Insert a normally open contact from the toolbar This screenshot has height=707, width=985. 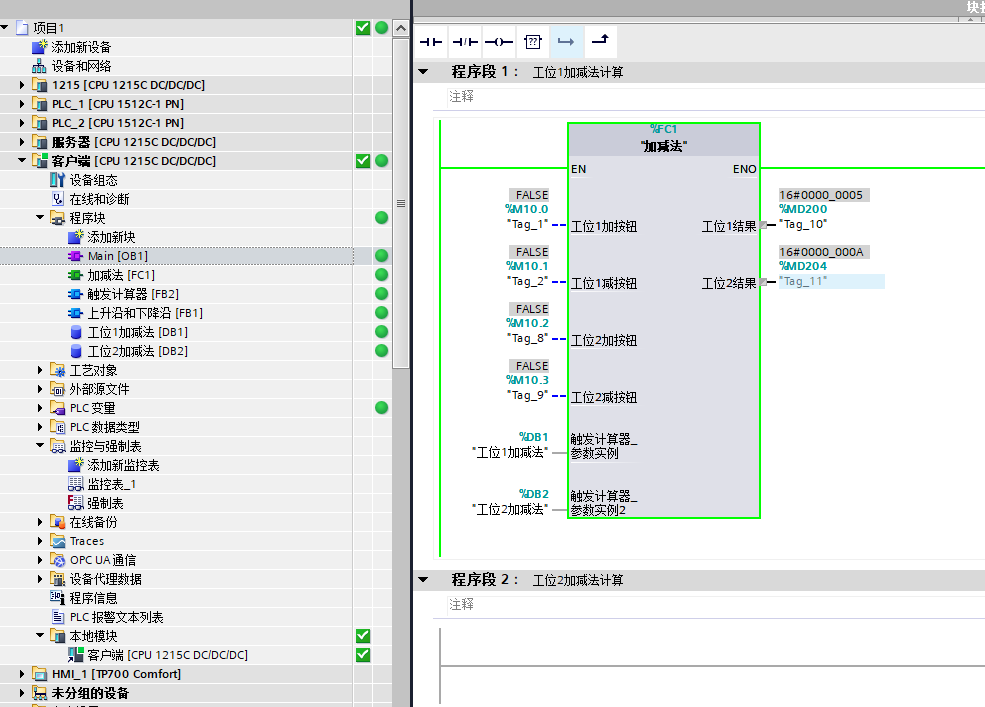(430, 41)
